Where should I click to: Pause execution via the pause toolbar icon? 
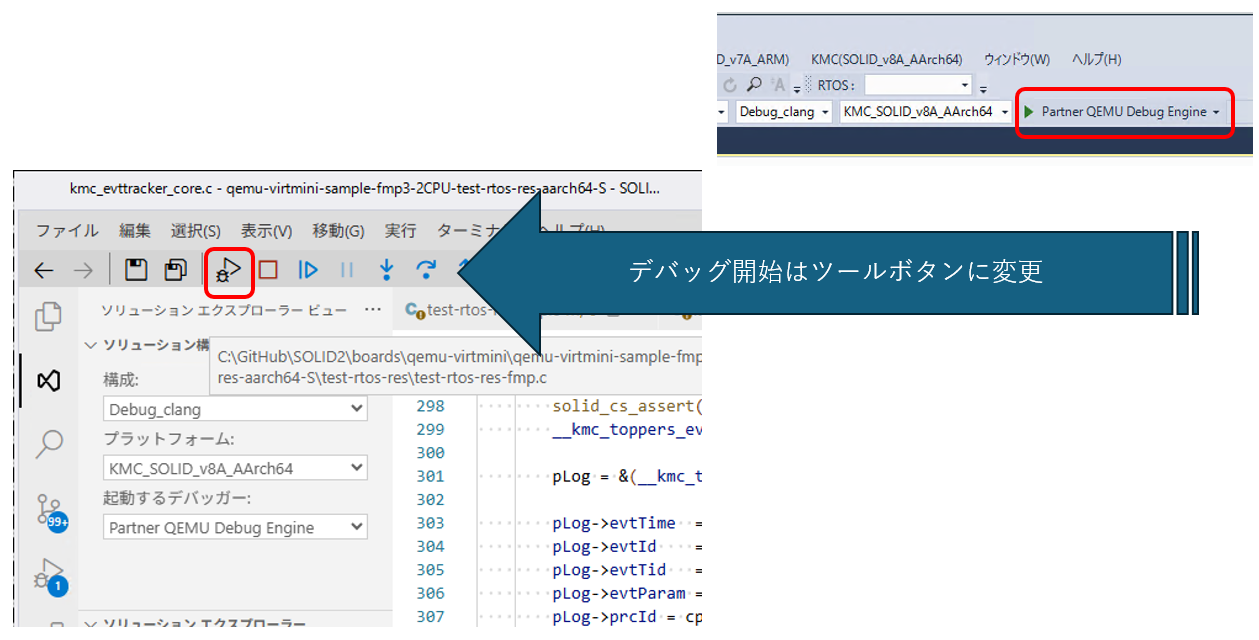click(345, 269)
